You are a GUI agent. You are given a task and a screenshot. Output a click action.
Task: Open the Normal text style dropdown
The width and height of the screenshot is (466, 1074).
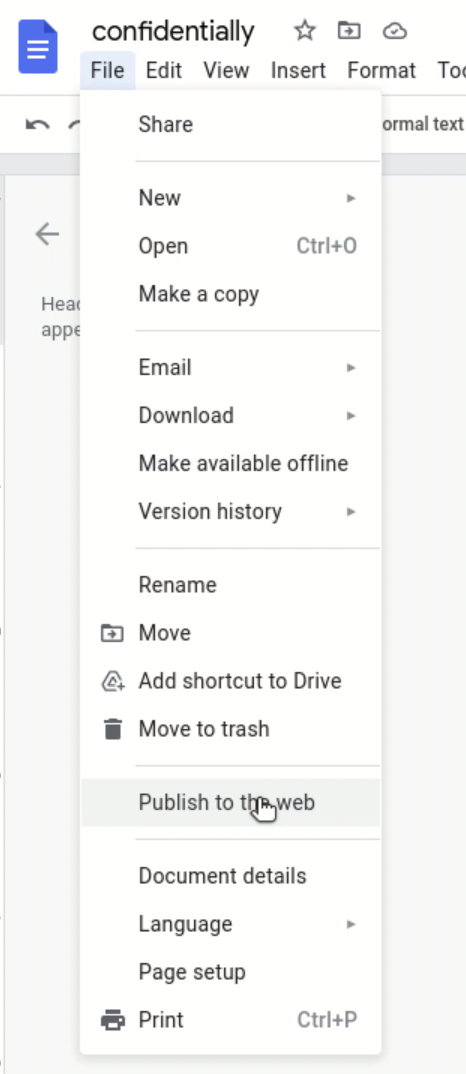(422, 125)
